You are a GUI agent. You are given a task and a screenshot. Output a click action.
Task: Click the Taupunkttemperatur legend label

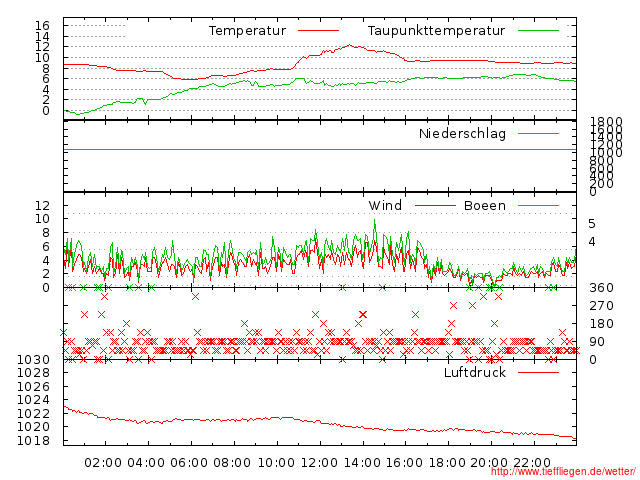tap(436, 31)
